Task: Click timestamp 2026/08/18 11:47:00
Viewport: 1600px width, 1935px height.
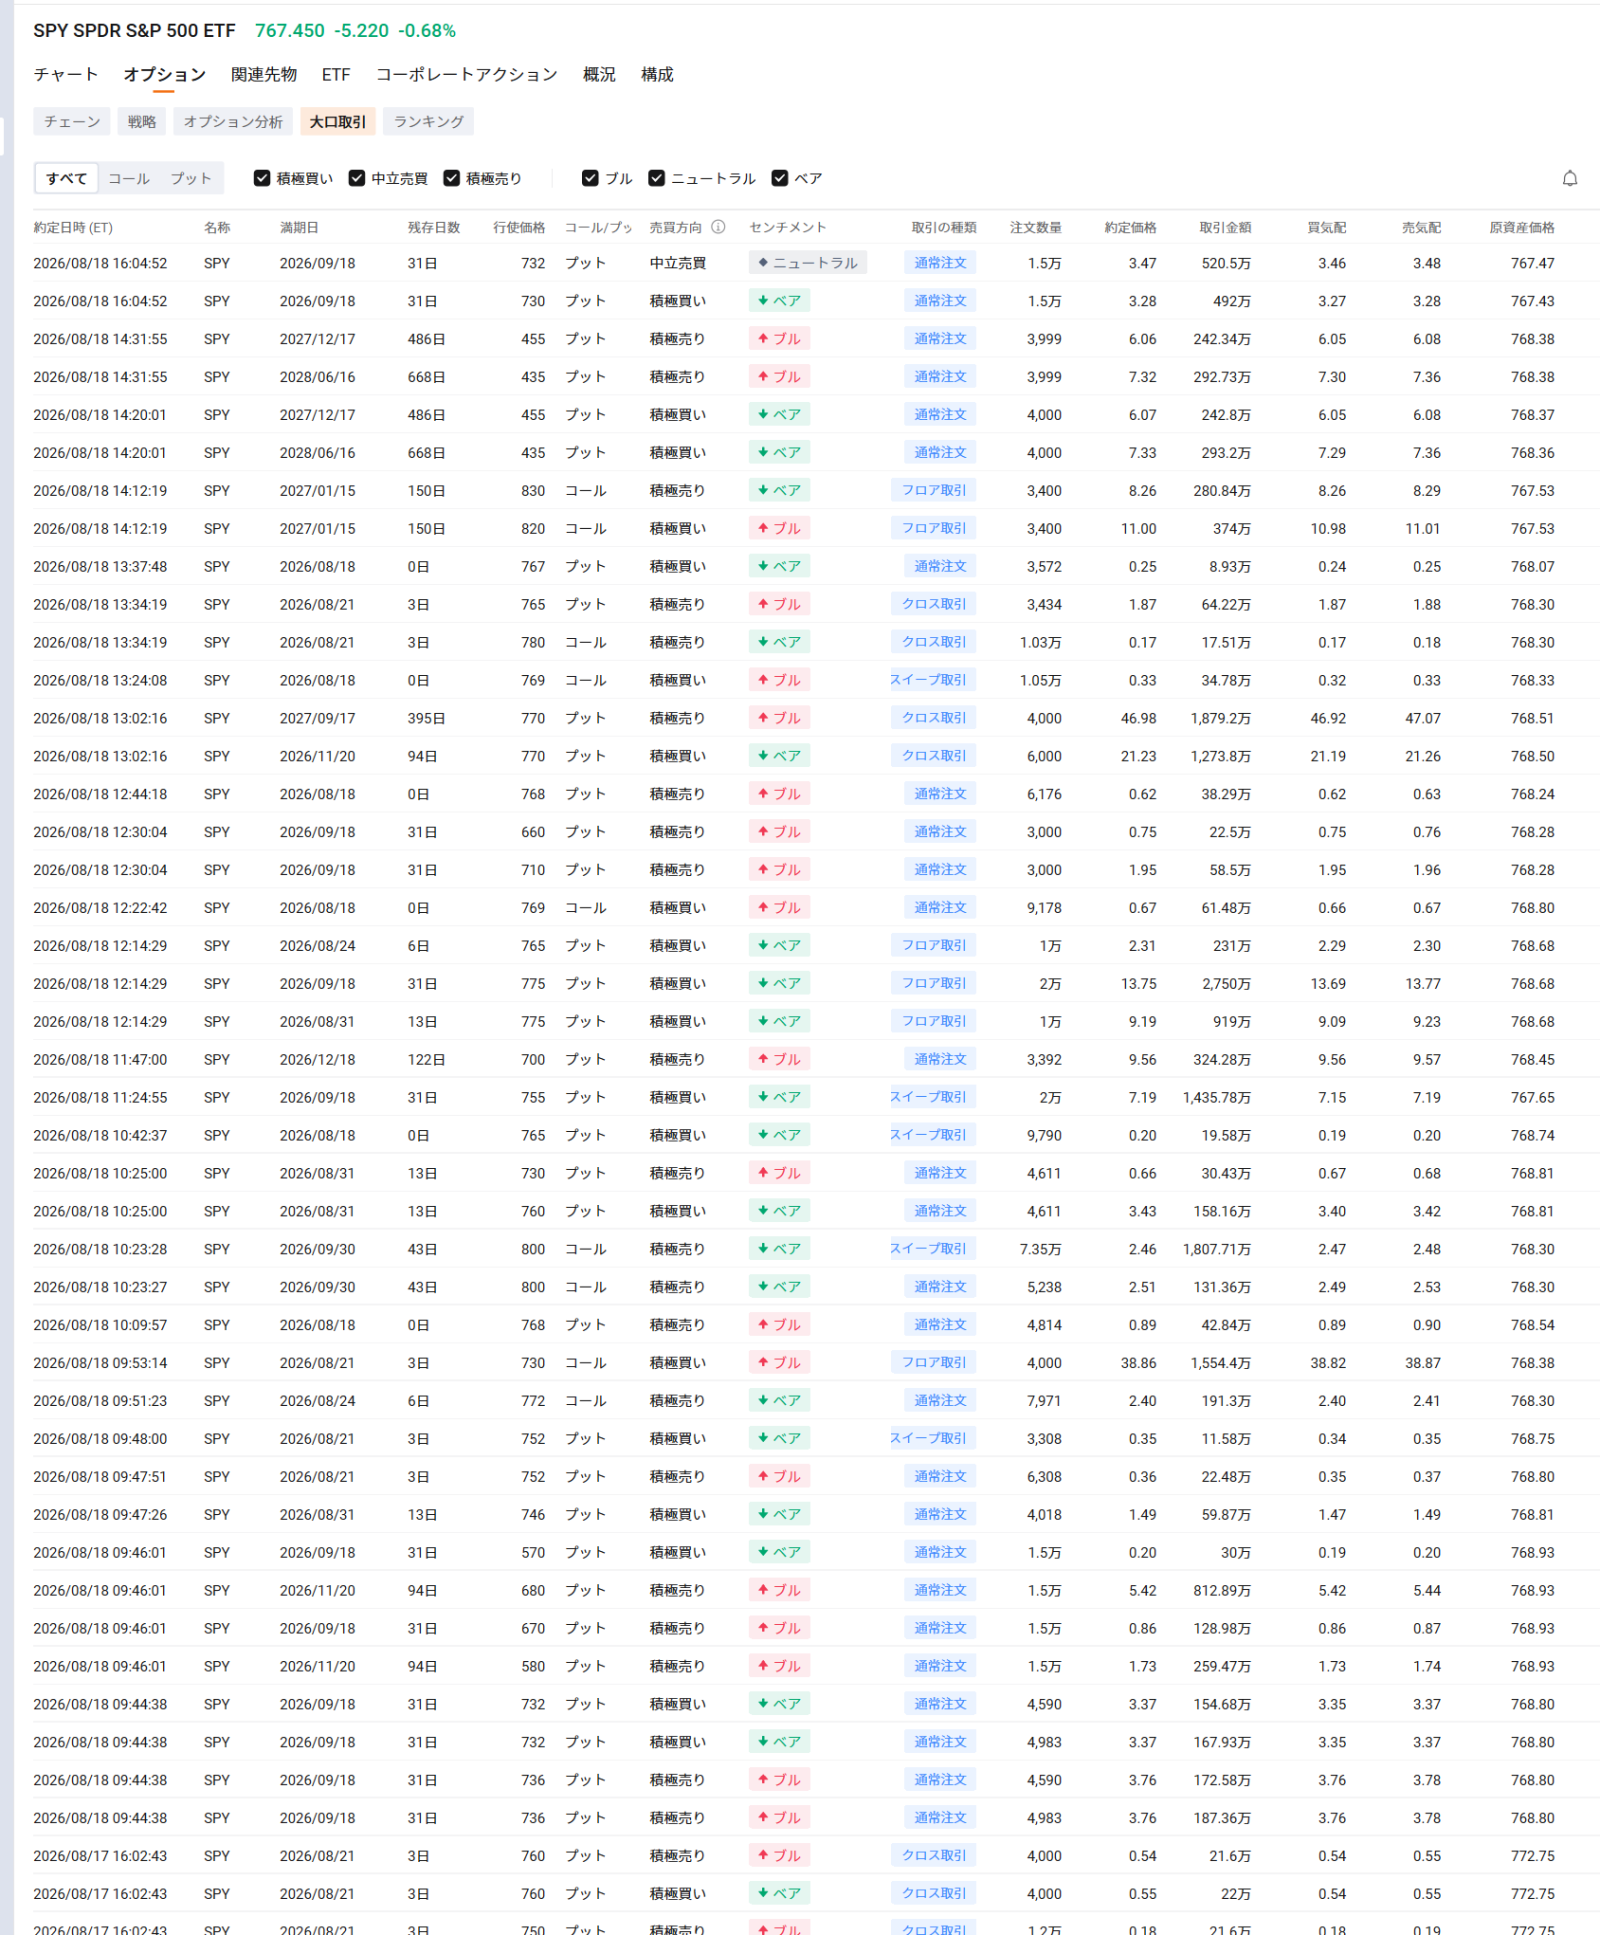Action: pyautogui.click(x=100, y=1059)
